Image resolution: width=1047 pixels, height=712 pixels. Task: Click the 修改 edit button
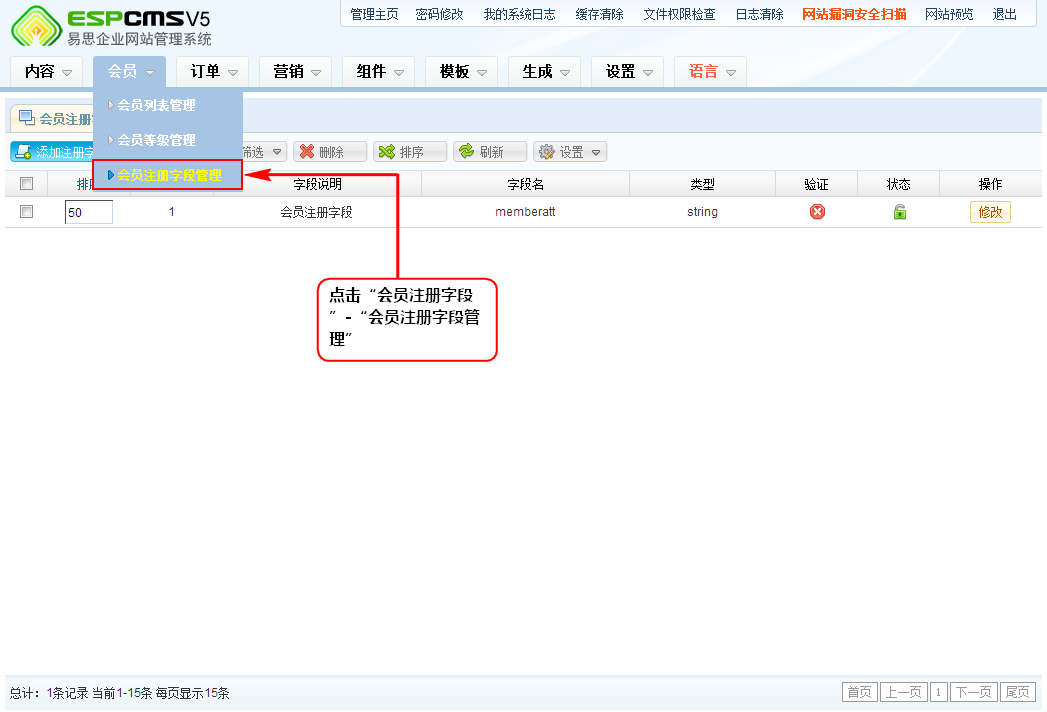tap(990, 212)
